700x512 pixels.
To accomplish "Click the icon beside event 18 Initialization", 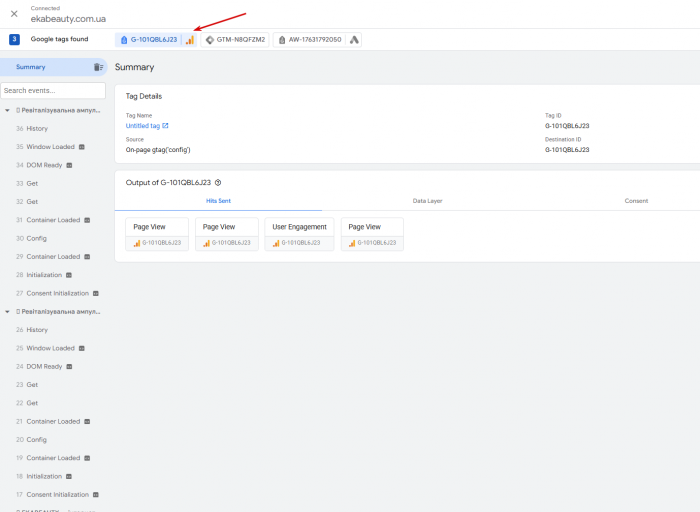I will pyautogui.click(x=69, y=476).
